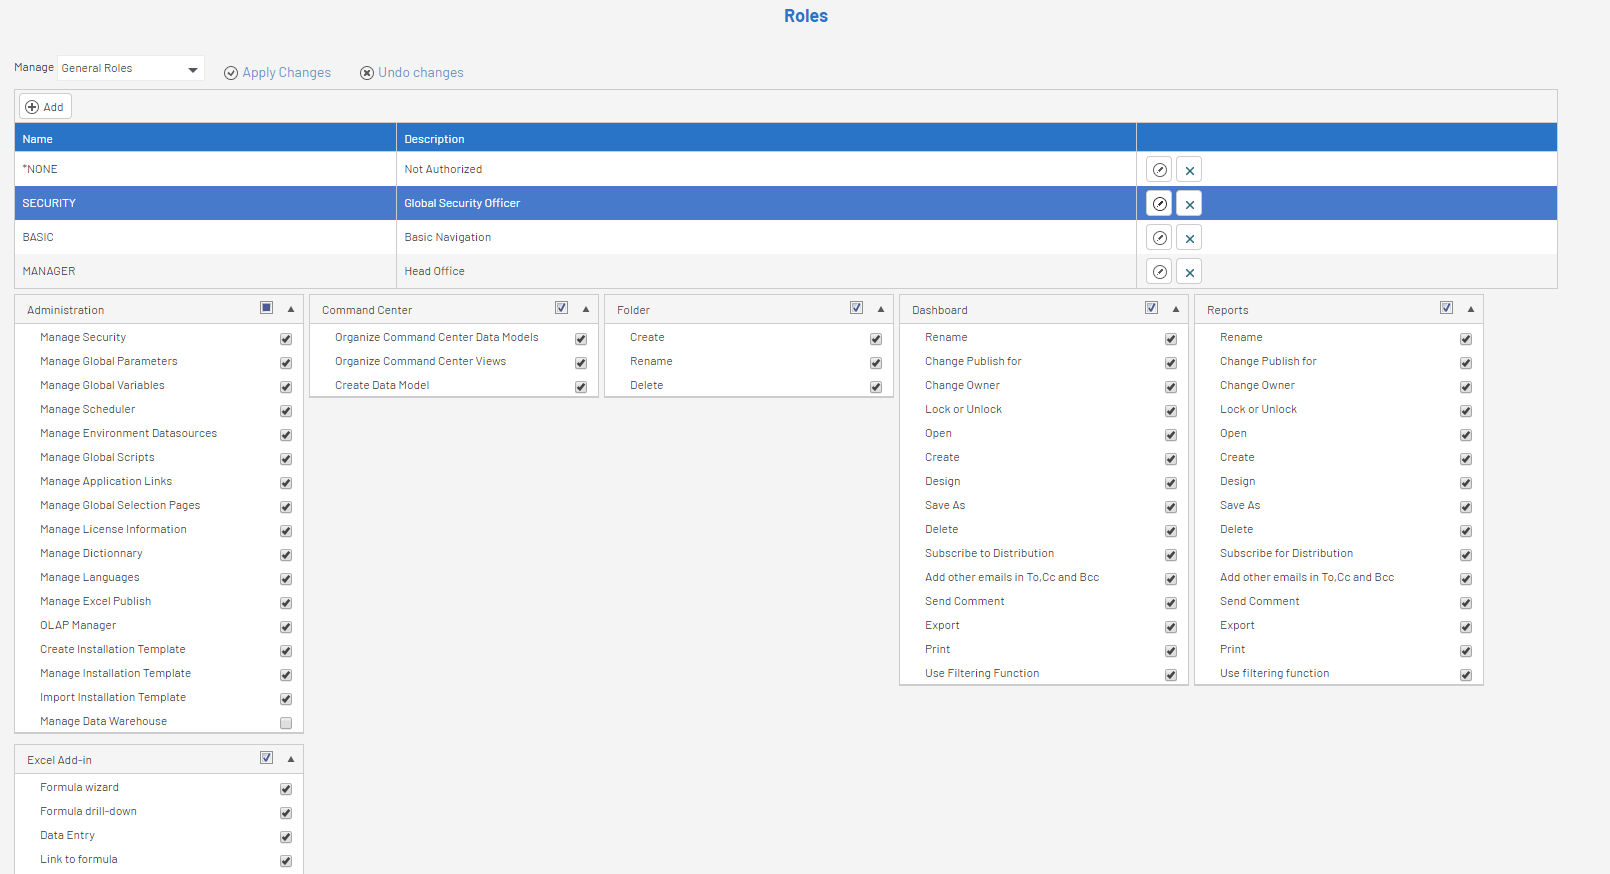Click the edit icon for the *NONE role
The width and height of the screenshot is (1610, 874).
point(1159,170)
